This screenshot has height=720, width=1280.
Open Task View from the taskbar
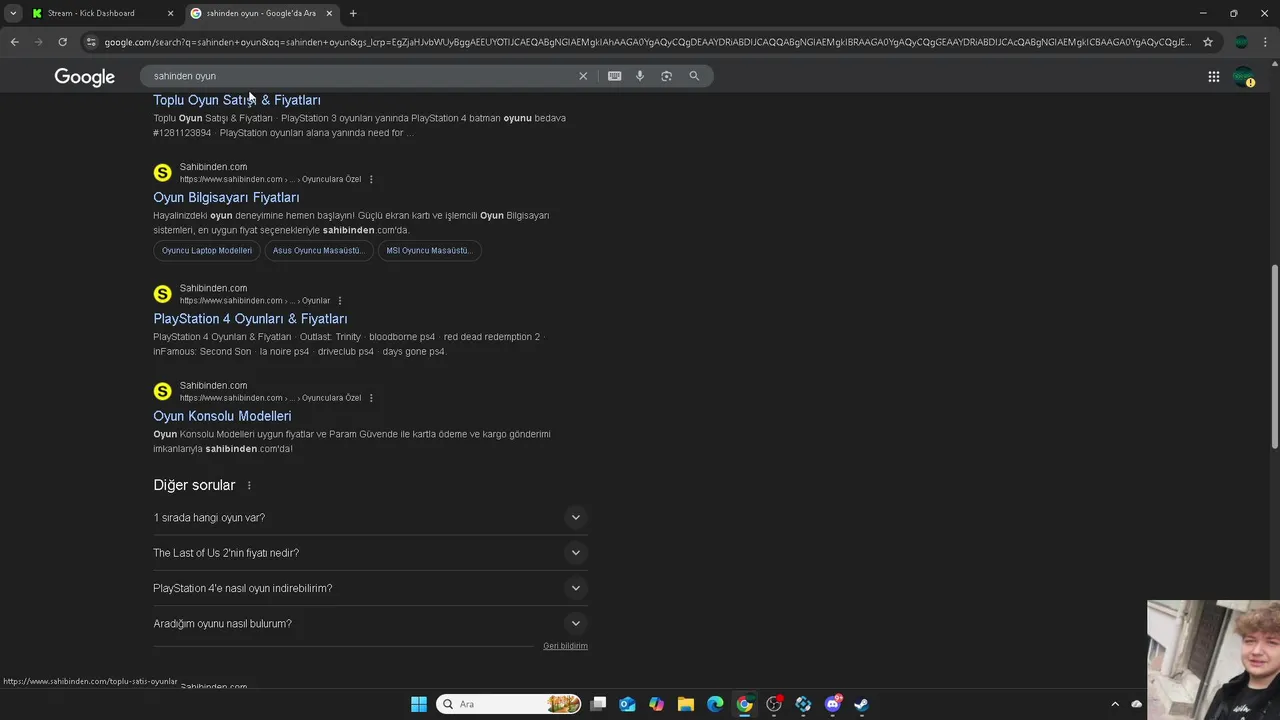pos(598,704)
